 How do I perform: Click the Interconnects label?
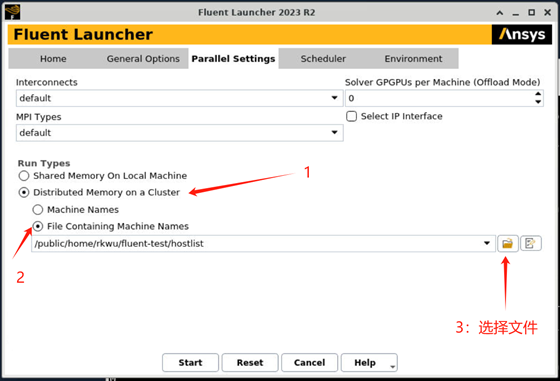[47, 82]
